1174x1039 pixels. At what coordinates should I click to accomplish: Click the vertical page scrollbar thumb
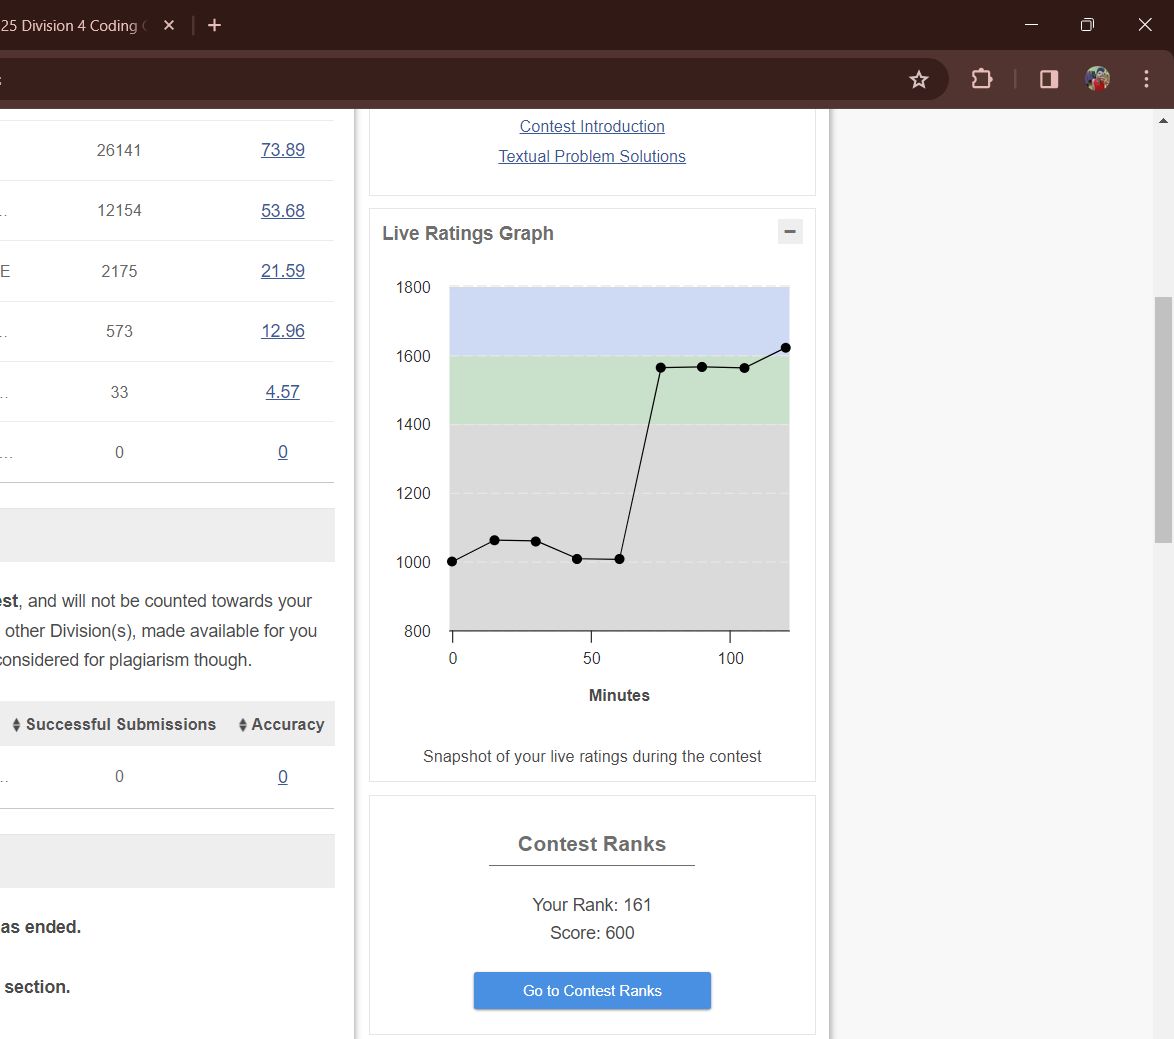(1163, 420)
